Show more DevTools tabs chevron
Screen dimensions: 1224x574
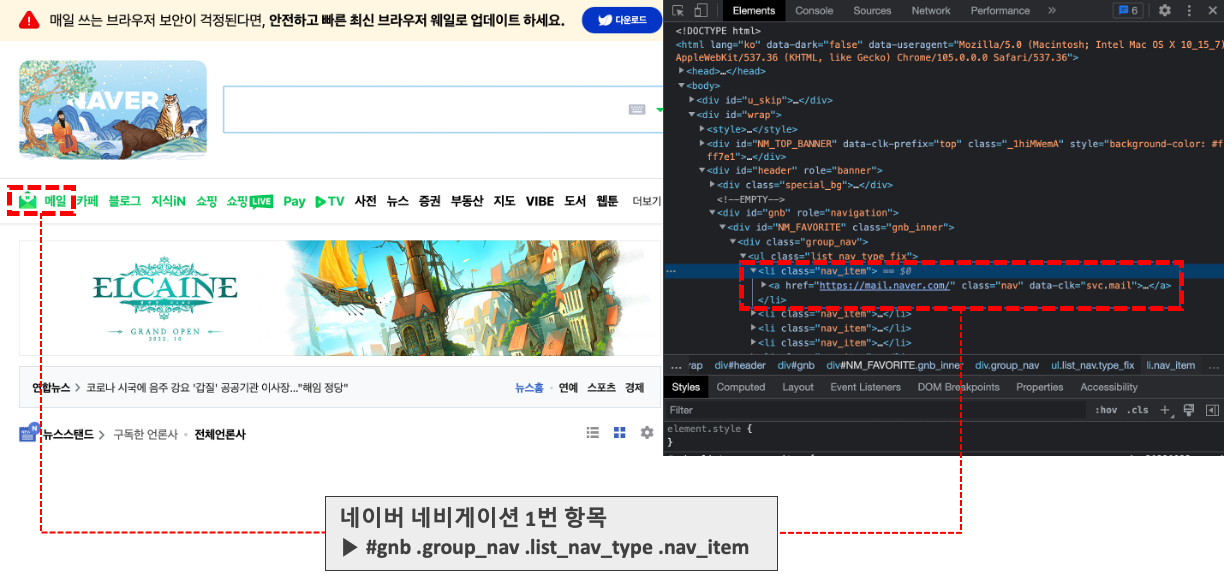pos(1051,11)
